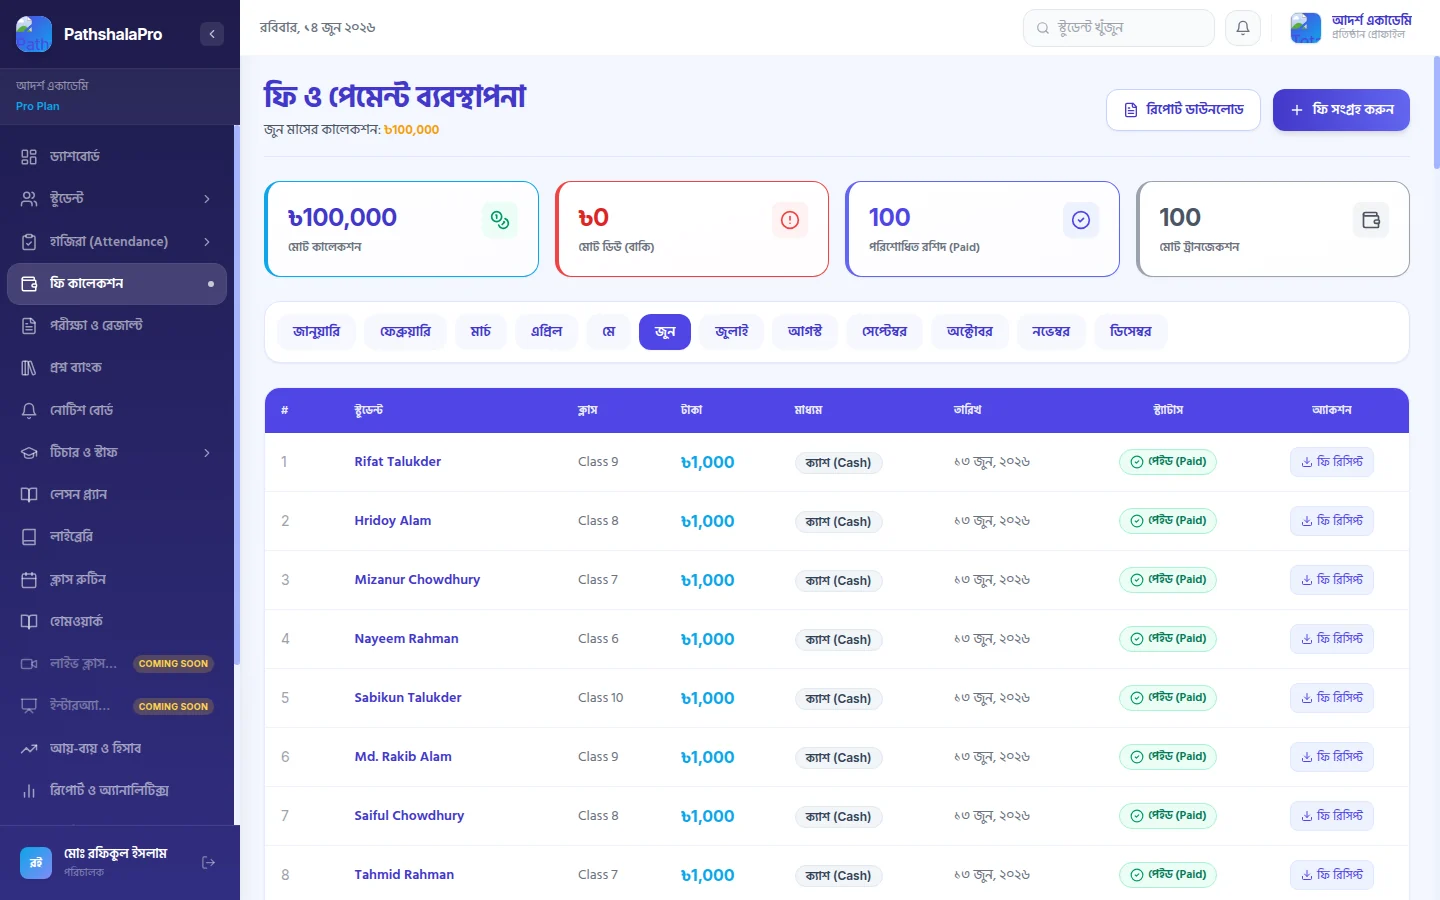Switch to the ফেব্রুয়ারি month tab

[x=405, y=332]
